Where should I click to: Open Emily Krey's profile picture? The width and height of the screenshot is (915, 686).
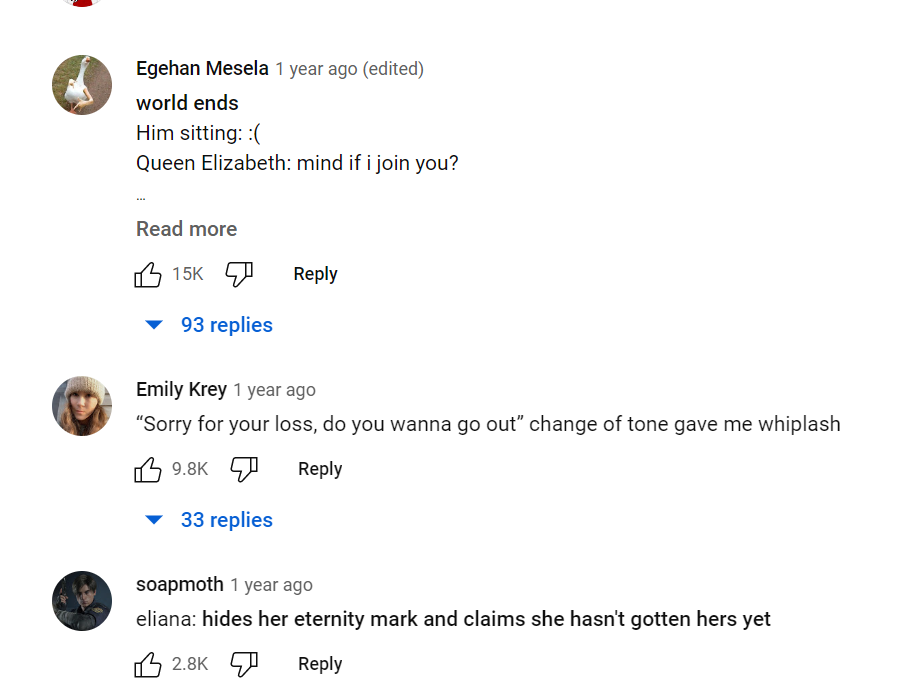click(x=82, y=406)
